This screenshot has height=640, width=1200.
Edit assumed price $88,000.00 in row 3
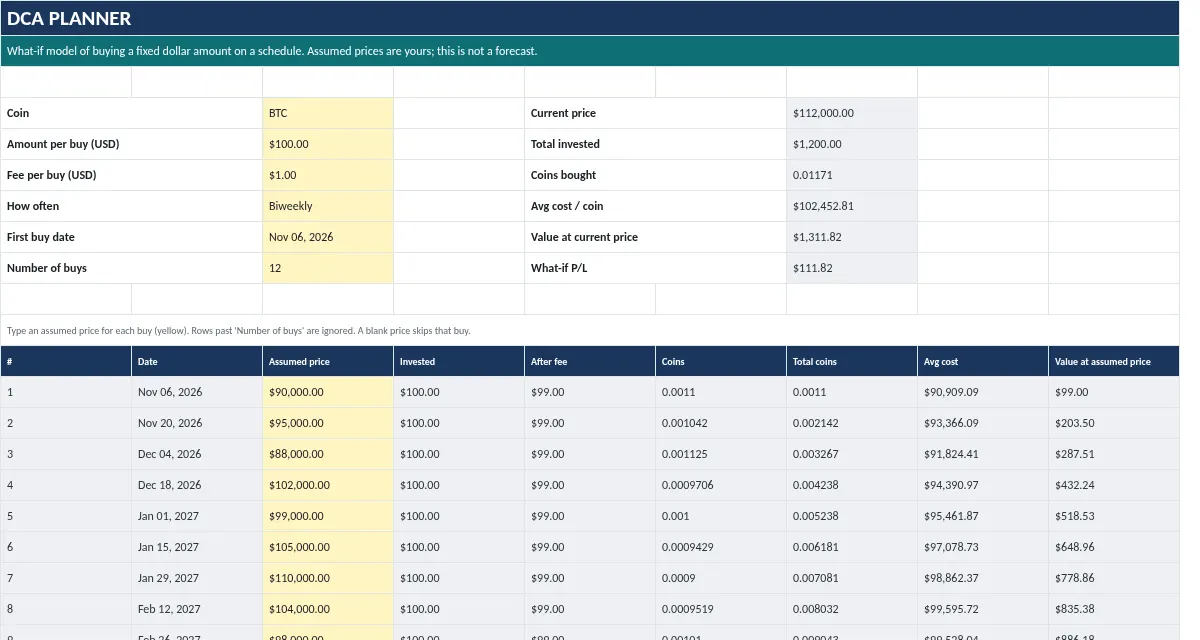coord(328,454)
